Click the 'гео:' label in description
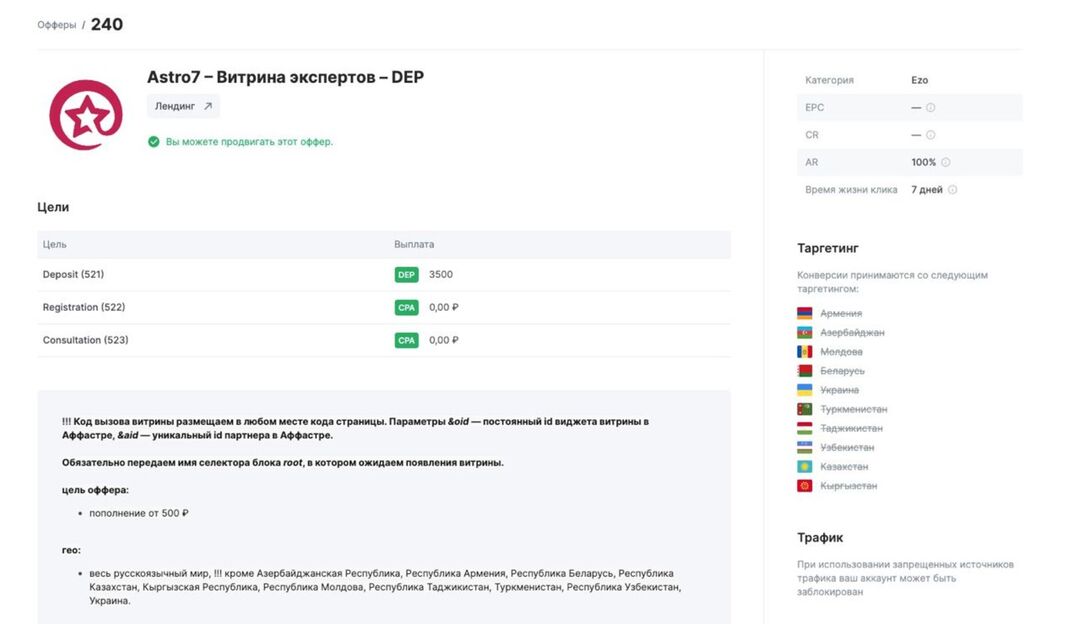Screen dimensions: 1080x624 coord(71,550)
